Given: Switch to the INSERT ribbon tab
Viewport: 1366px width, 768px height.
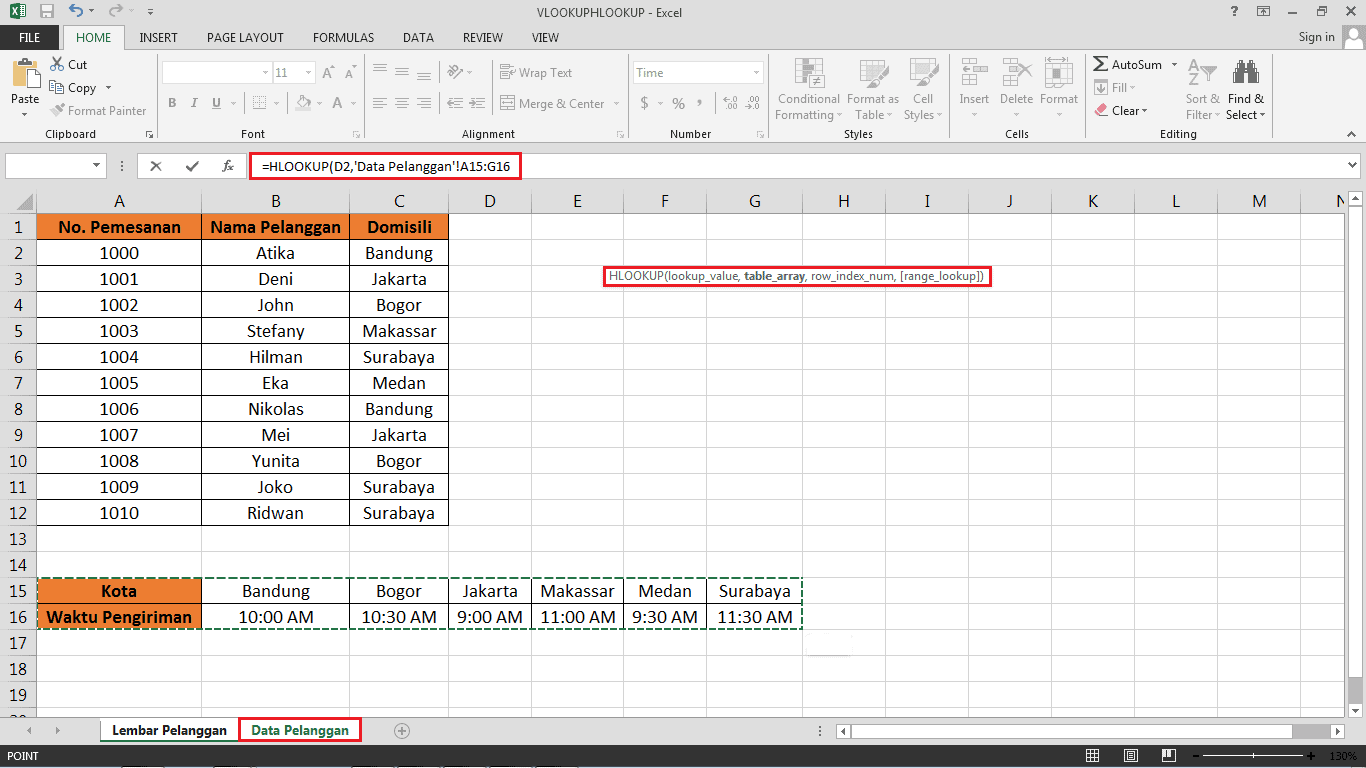Looking at the screenshot, I should click(159, 37).
